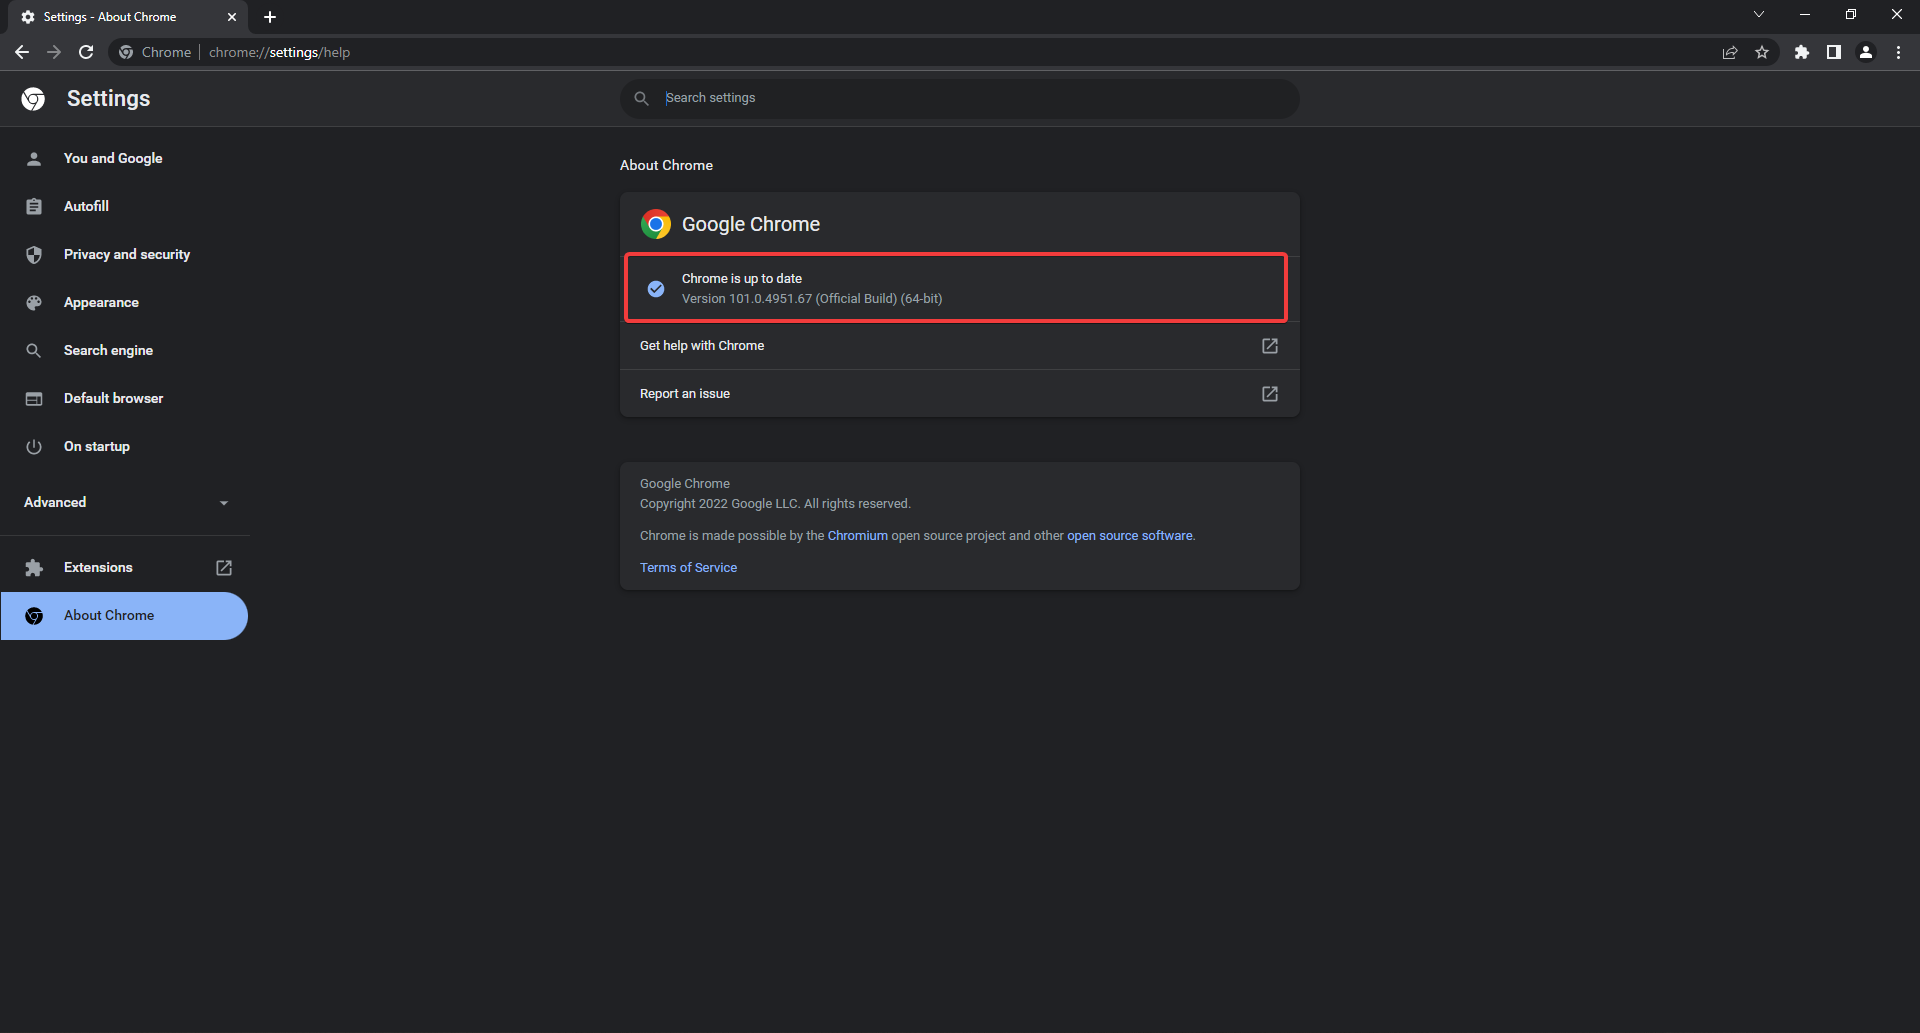1920x1033 pixels.
Task: Open You and Google settings
Action: pos(113,158)
